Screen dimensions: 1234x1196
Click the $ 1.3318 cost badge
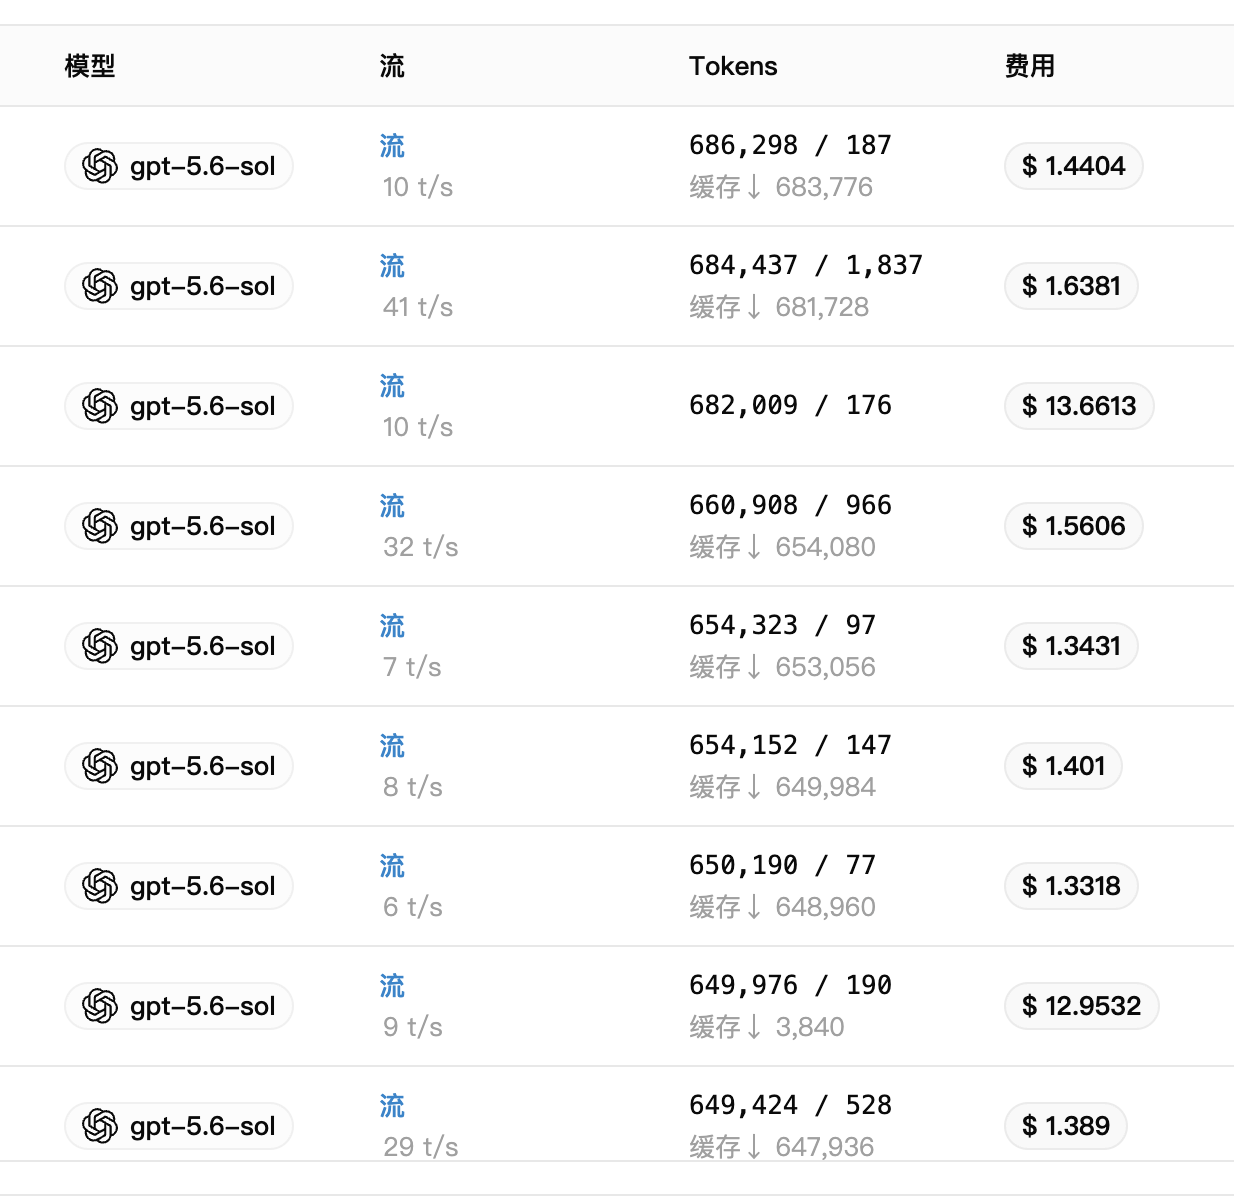coord(1071,886)
